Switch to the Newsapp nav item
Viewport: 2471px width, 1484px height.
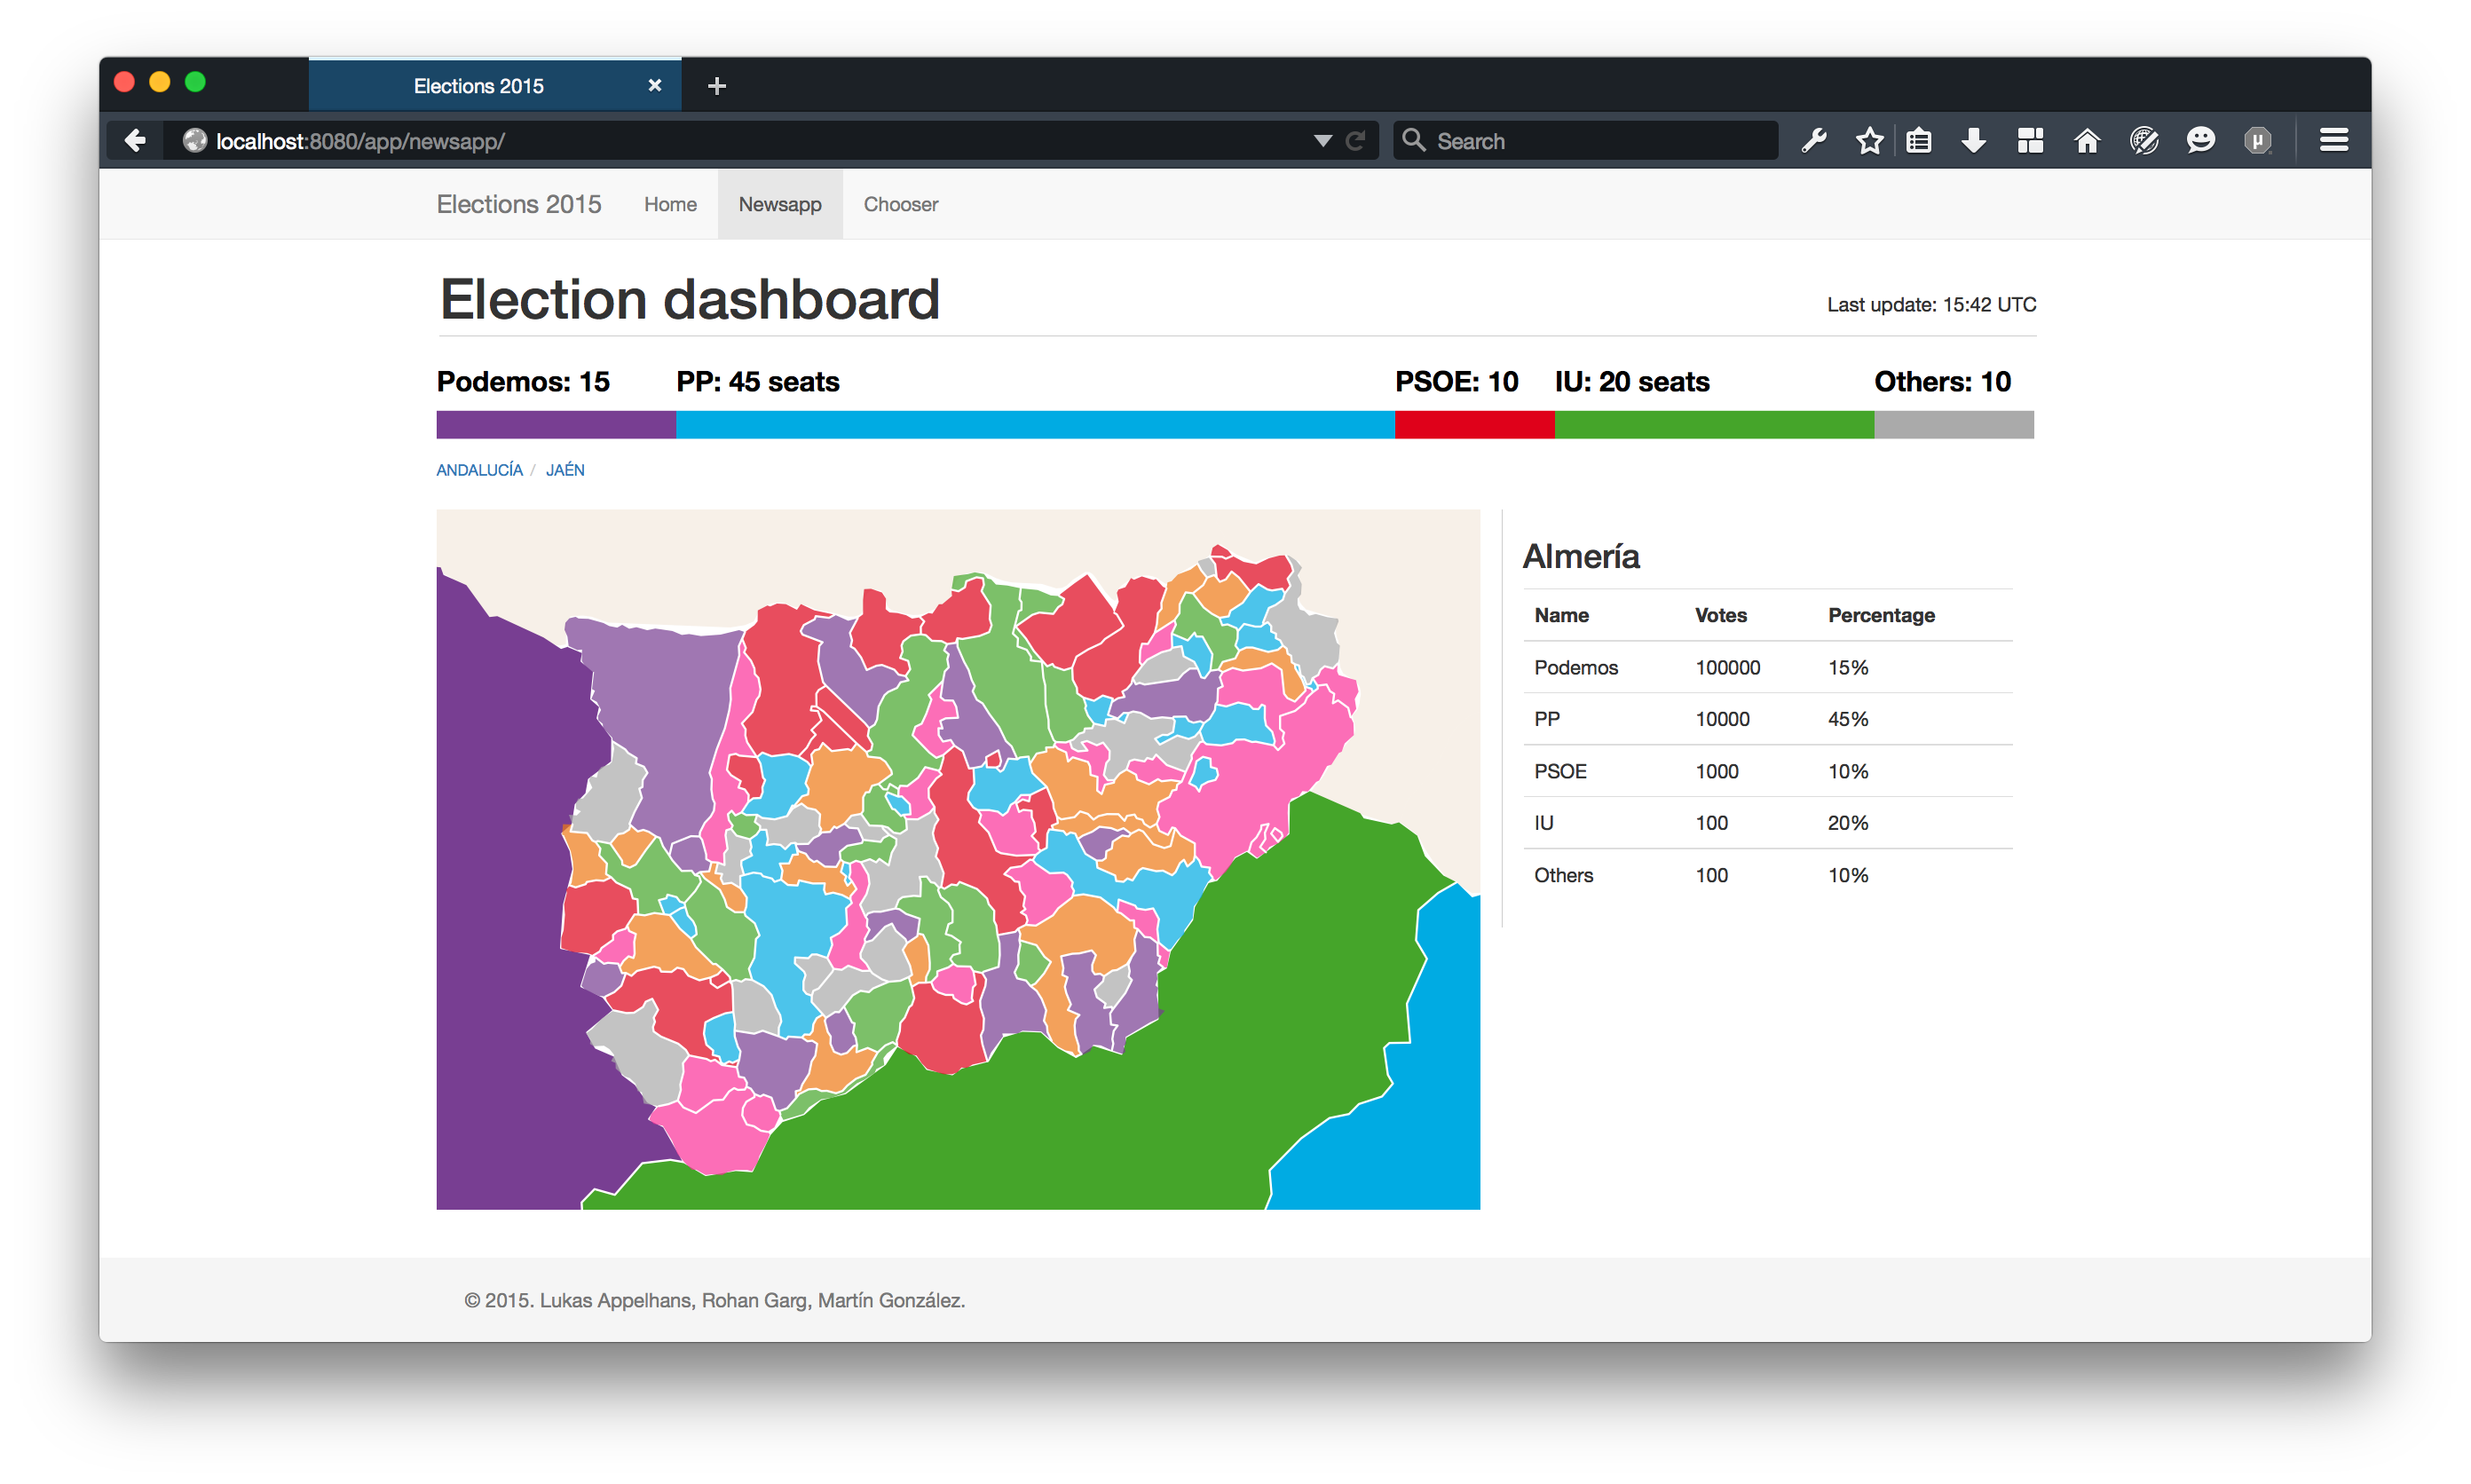(779, 204)
